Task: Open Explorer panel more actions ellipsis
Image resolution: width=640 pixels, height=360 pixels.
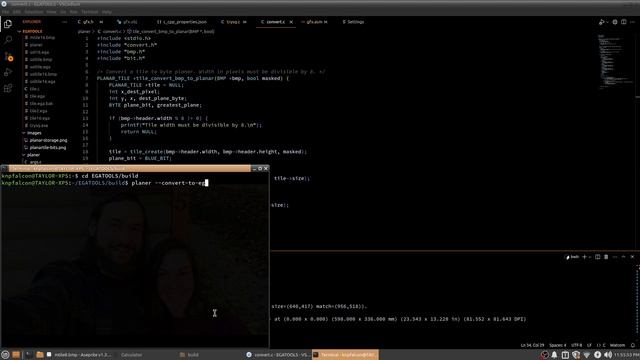Action: [64, 22]
